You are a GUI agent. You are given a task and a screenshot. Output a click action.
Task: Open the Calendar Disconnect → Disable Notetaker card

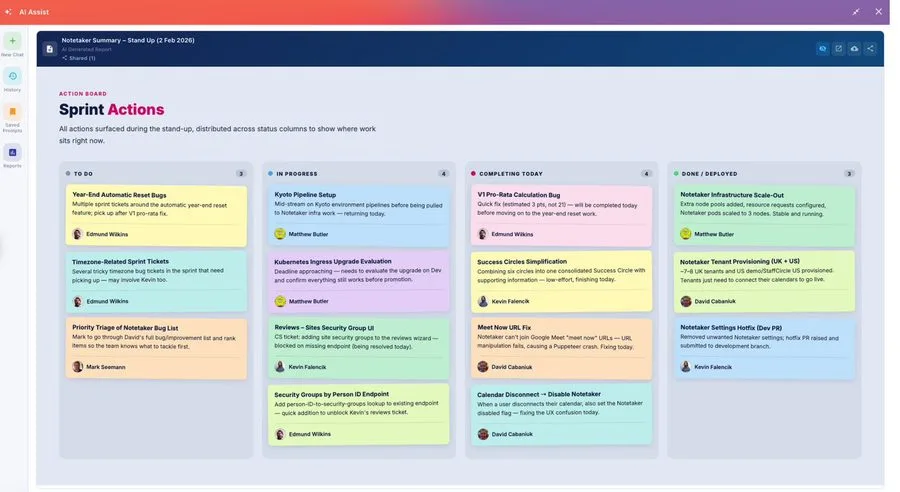(561, 414)
